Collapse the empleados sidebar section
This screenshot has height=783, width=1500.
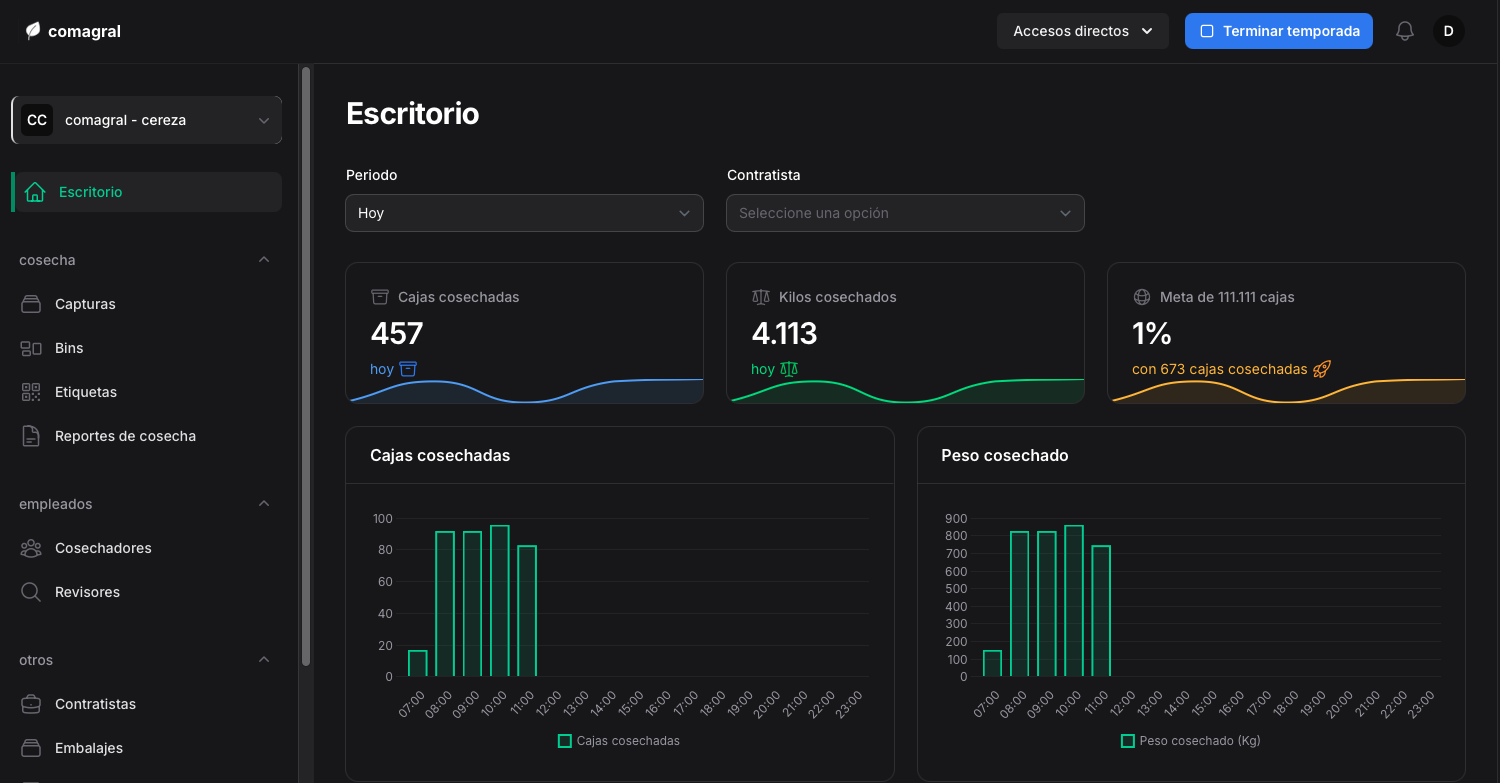pos(264,504)
